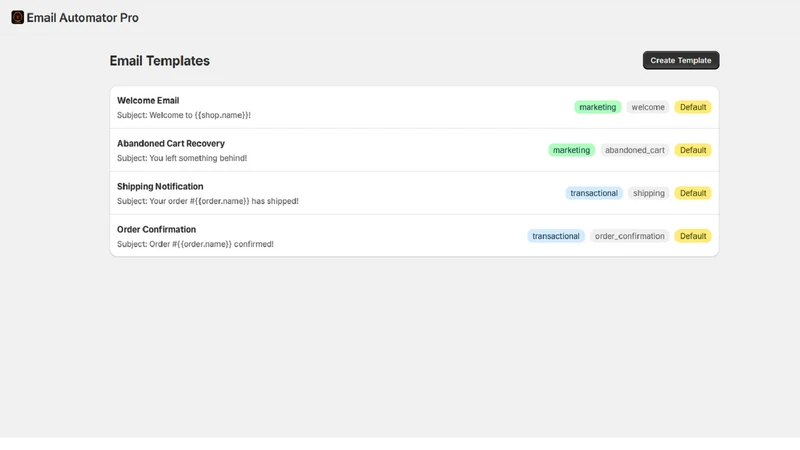Click the Email Automator Pro app title

pyautogui.click(x=83, y=18)
